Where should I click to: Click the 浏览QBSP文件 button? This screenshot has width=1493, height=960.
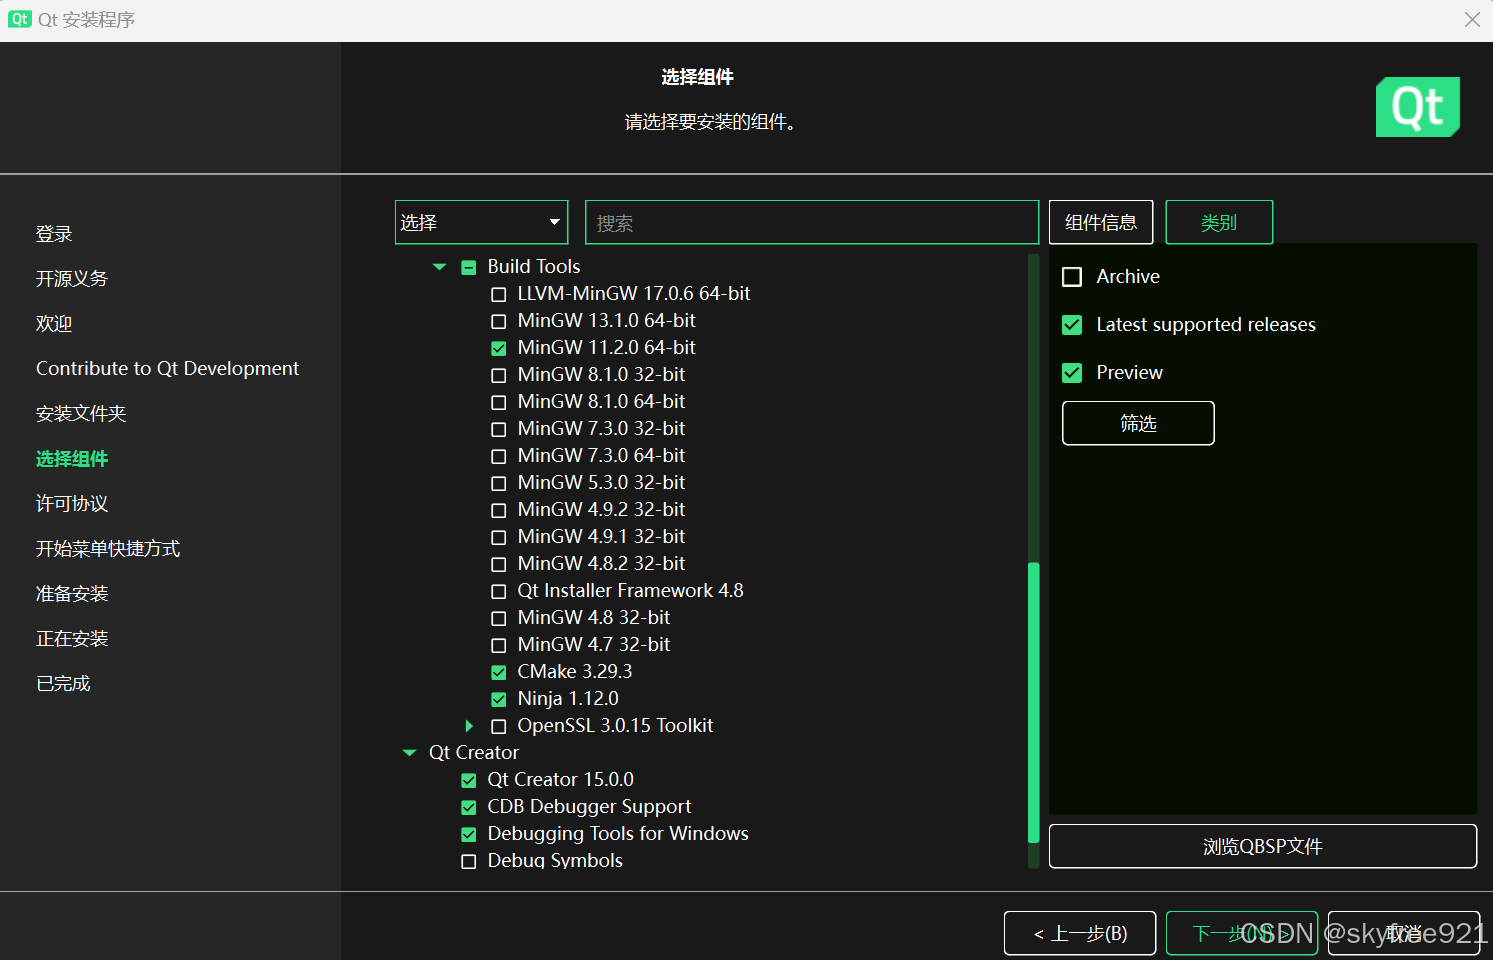(x=1263, y=846)
